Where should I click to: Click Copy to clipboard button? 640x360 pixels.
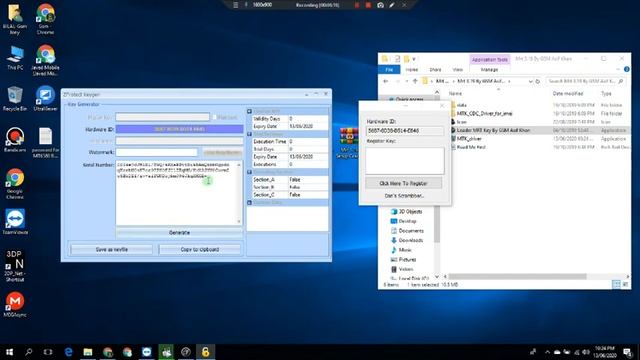tap(200, 249)
